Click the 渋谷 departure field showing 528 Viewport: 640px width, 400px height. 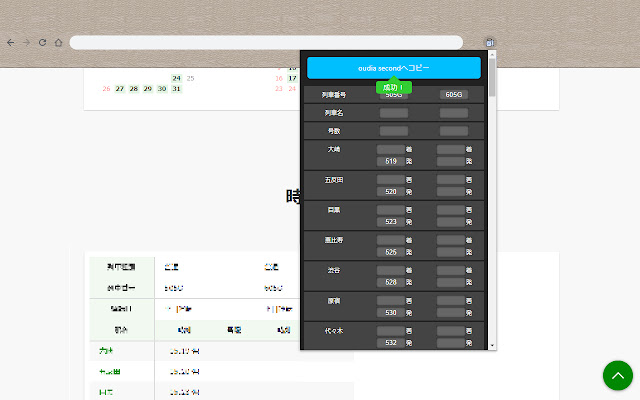point(391,282)
